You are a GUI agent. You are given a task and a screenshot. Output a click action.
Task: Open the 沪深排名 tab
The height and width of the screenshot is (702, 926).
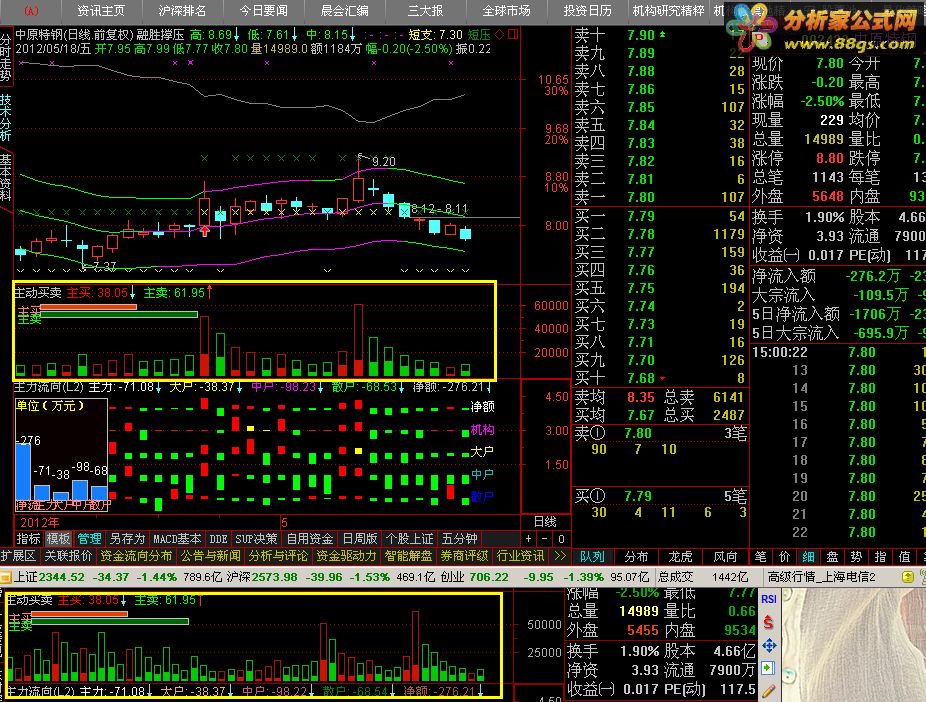[182, 11]
